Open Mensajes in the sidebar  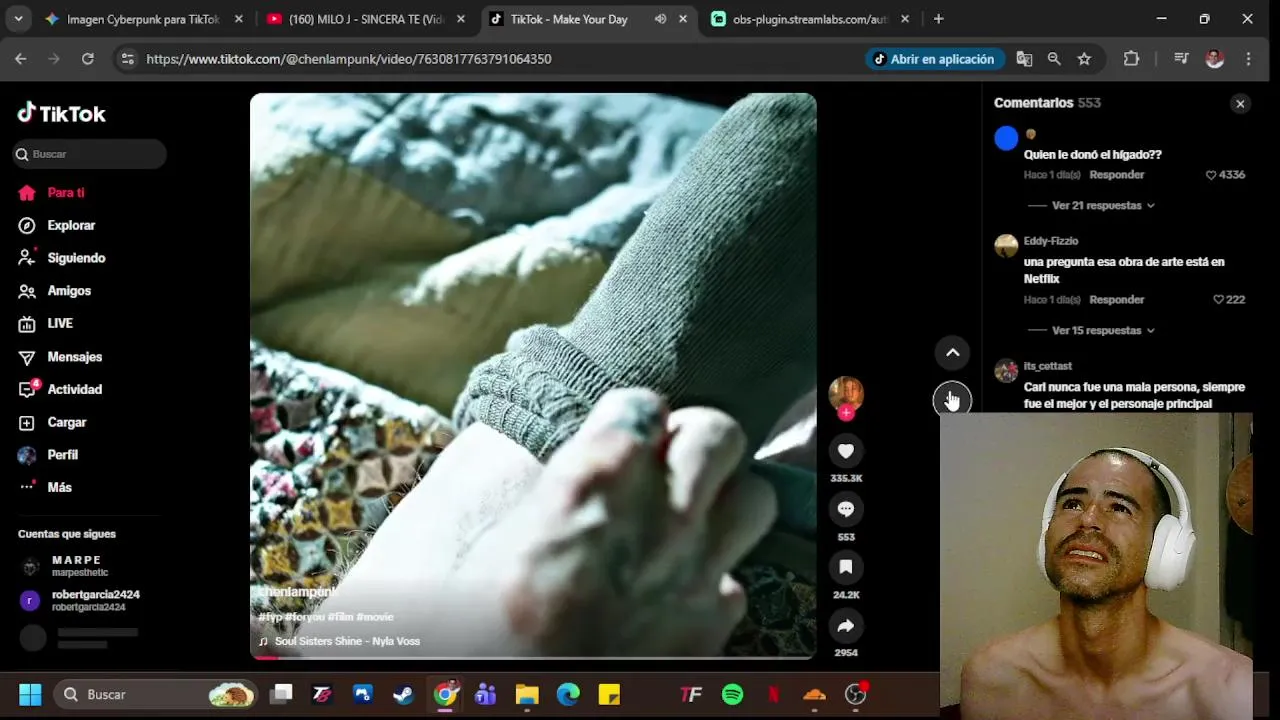[x=60, y=357]
